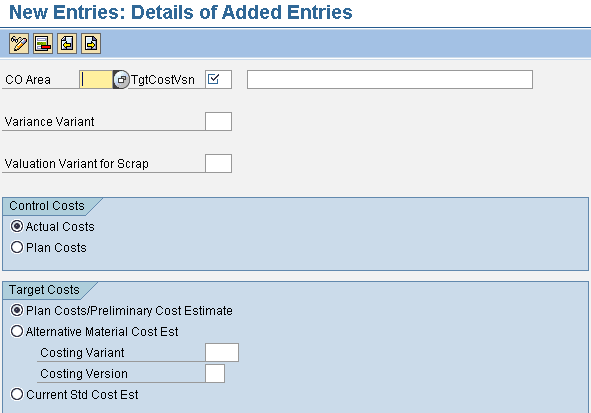Select the Plan Costs radio button
Screen dimensions: 591x413
pyautogui.click(x=17, y=247)
